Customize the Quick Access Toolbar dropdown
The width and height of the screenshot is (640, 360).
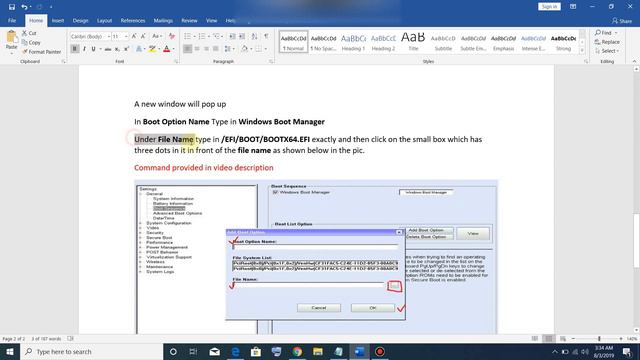[x=51, y=7]
